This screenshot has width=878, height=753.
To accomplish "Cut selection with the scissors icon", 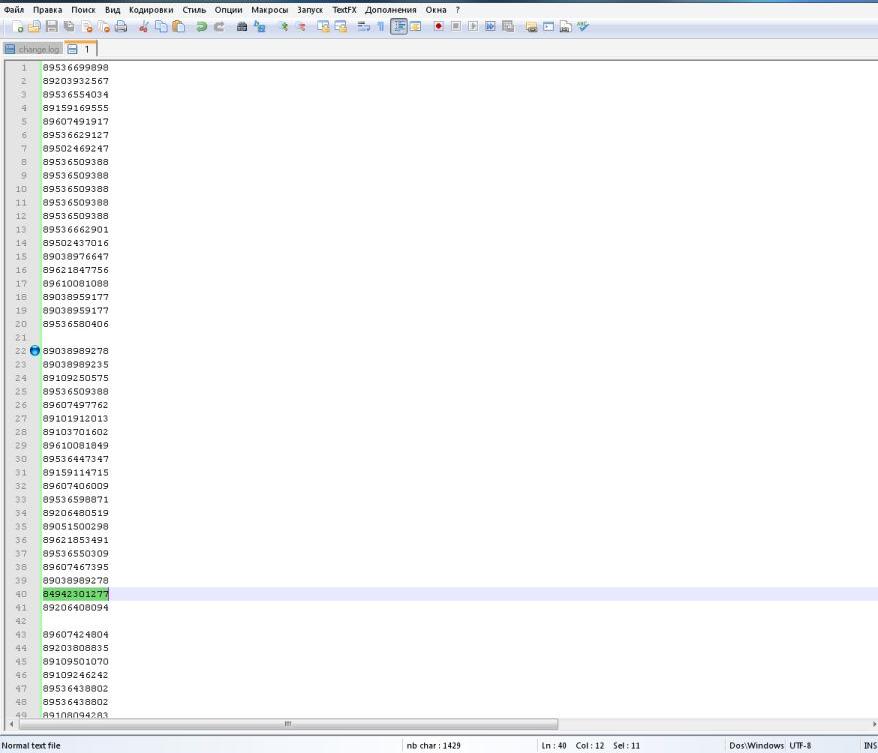I will click(144, 26).
